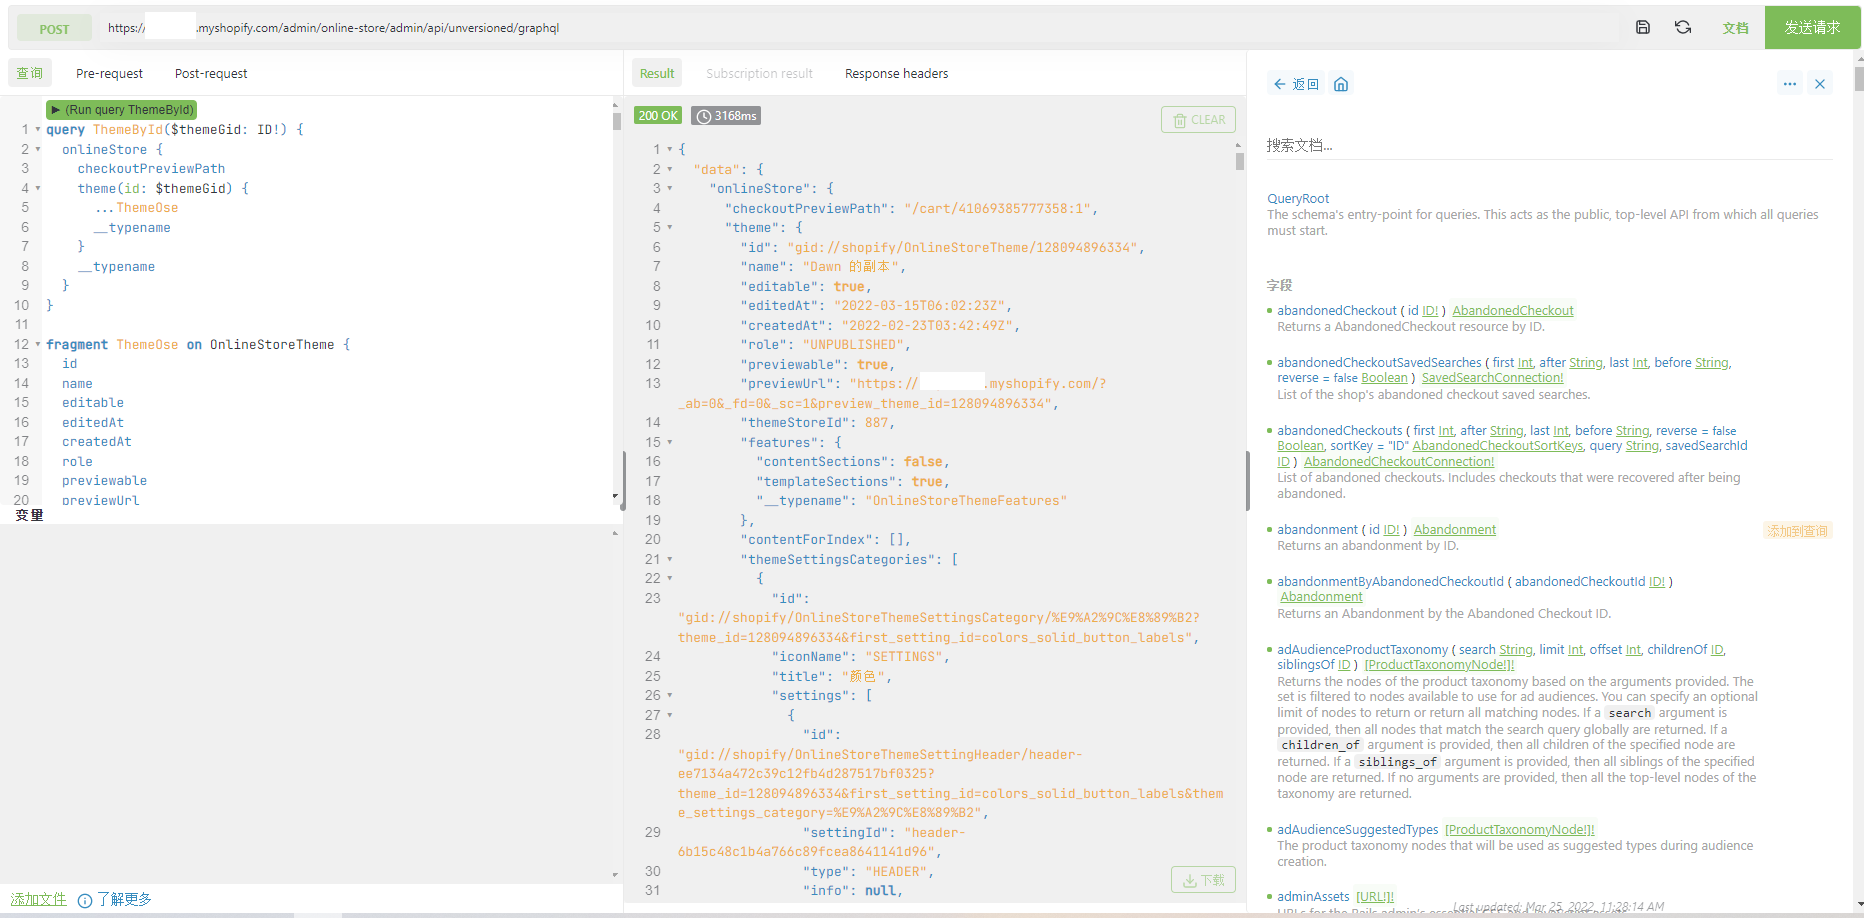Download the response with 下载 button
1864x918 pixels.
1203,880
